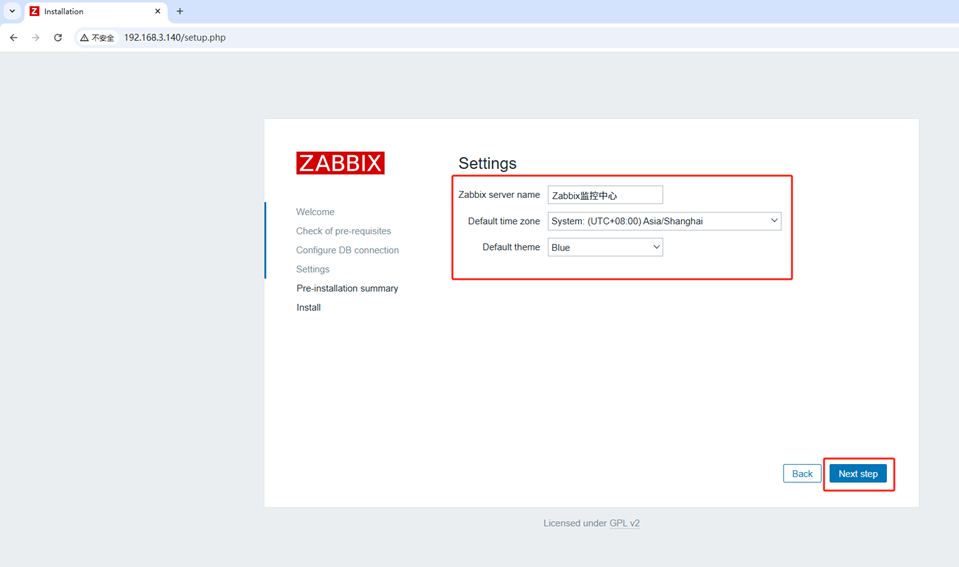Image resolution: width=959 pixels, height=567 pixels.
Task: Select the Installation browser tab
Action: click(95, 12)
